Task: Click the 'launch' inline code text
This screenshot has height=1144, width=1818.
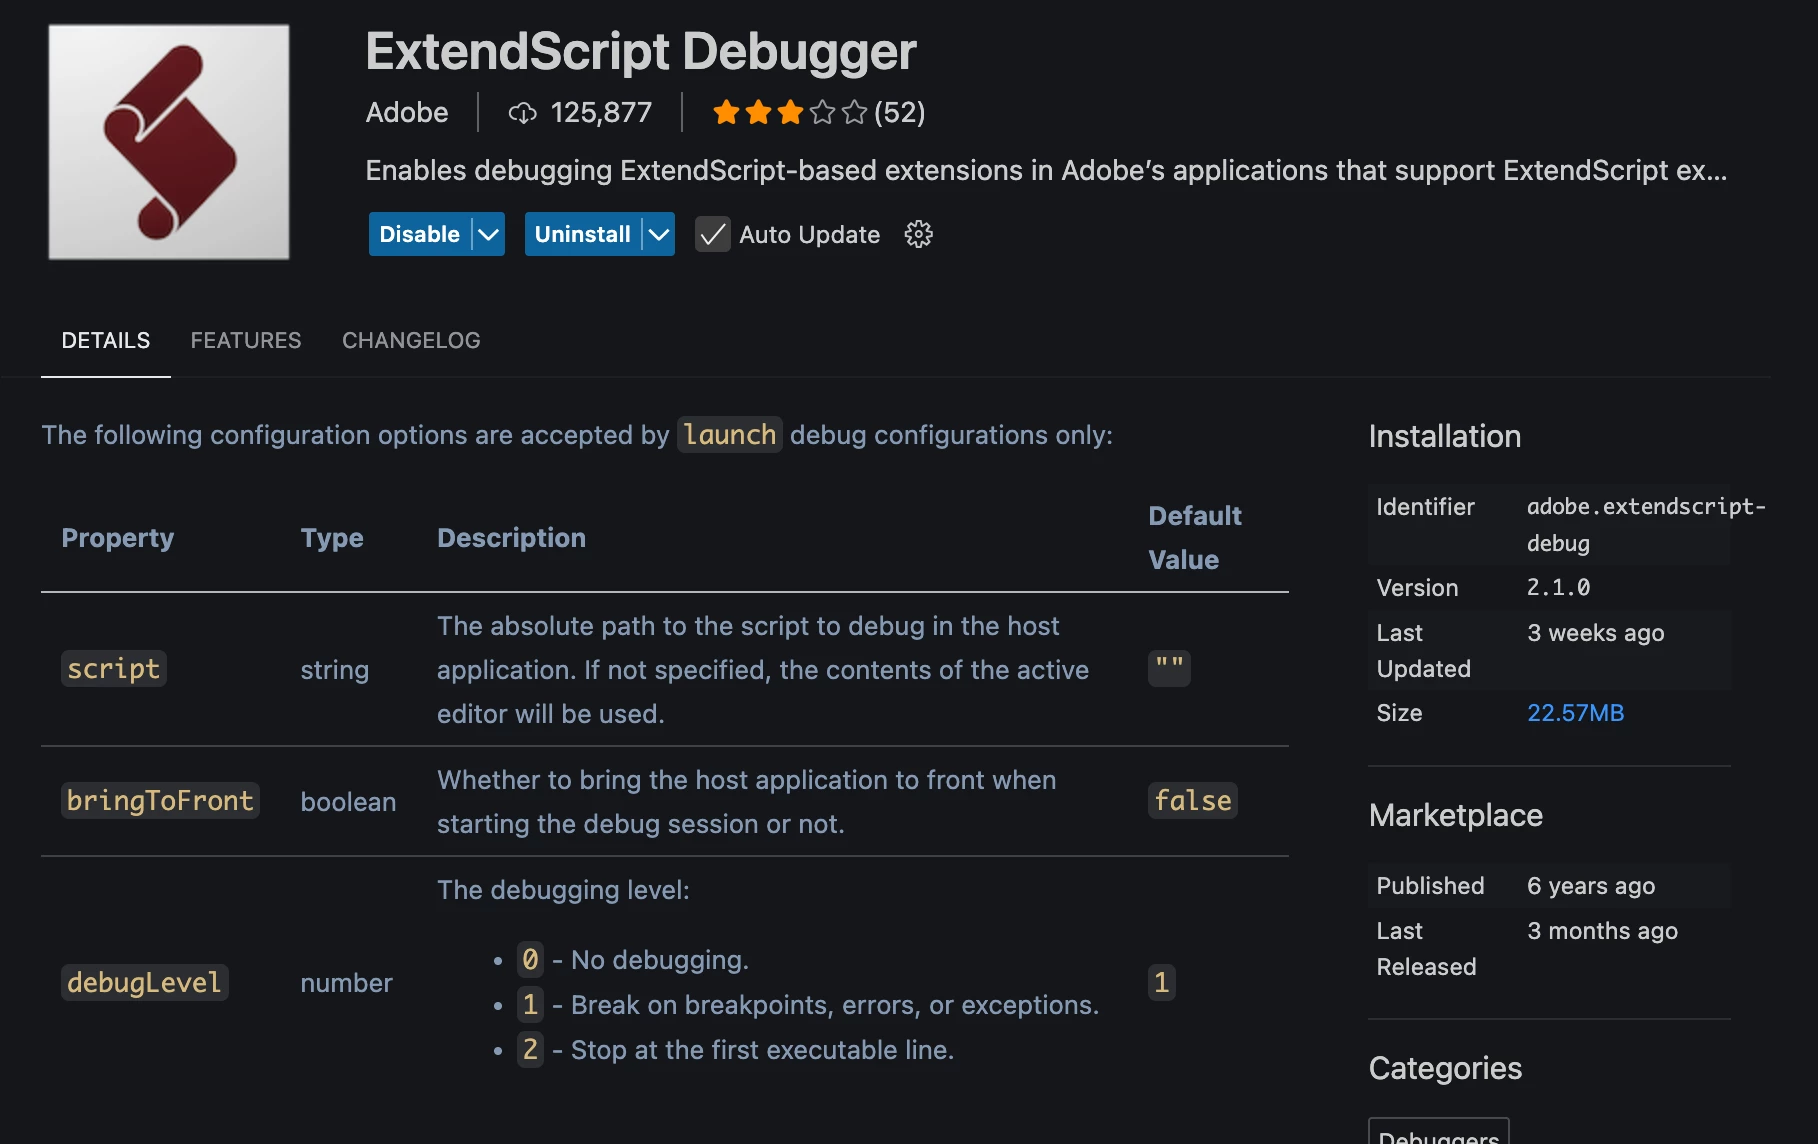Action: coord(730,434)
